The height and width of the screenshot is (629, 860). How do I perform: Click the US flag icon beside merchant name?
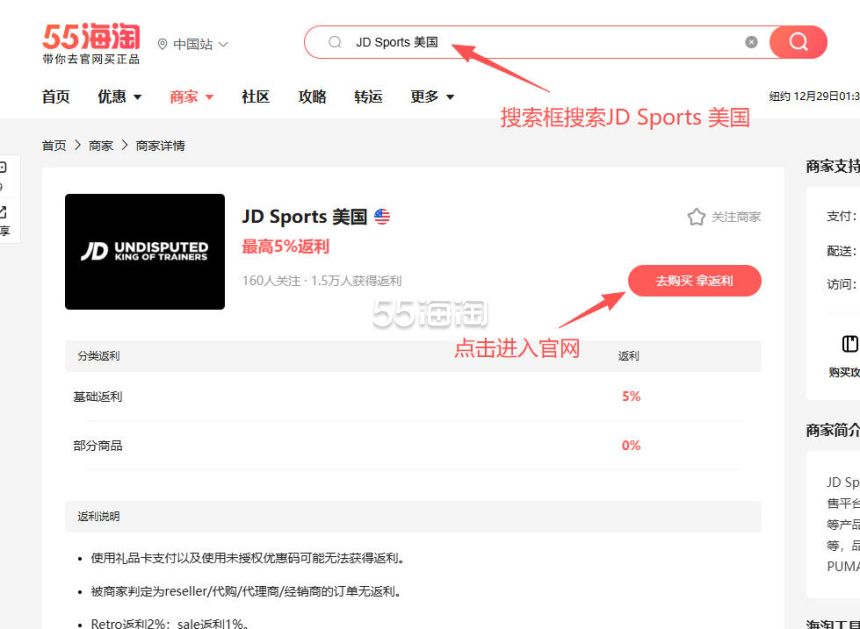[x=382, y=217]
